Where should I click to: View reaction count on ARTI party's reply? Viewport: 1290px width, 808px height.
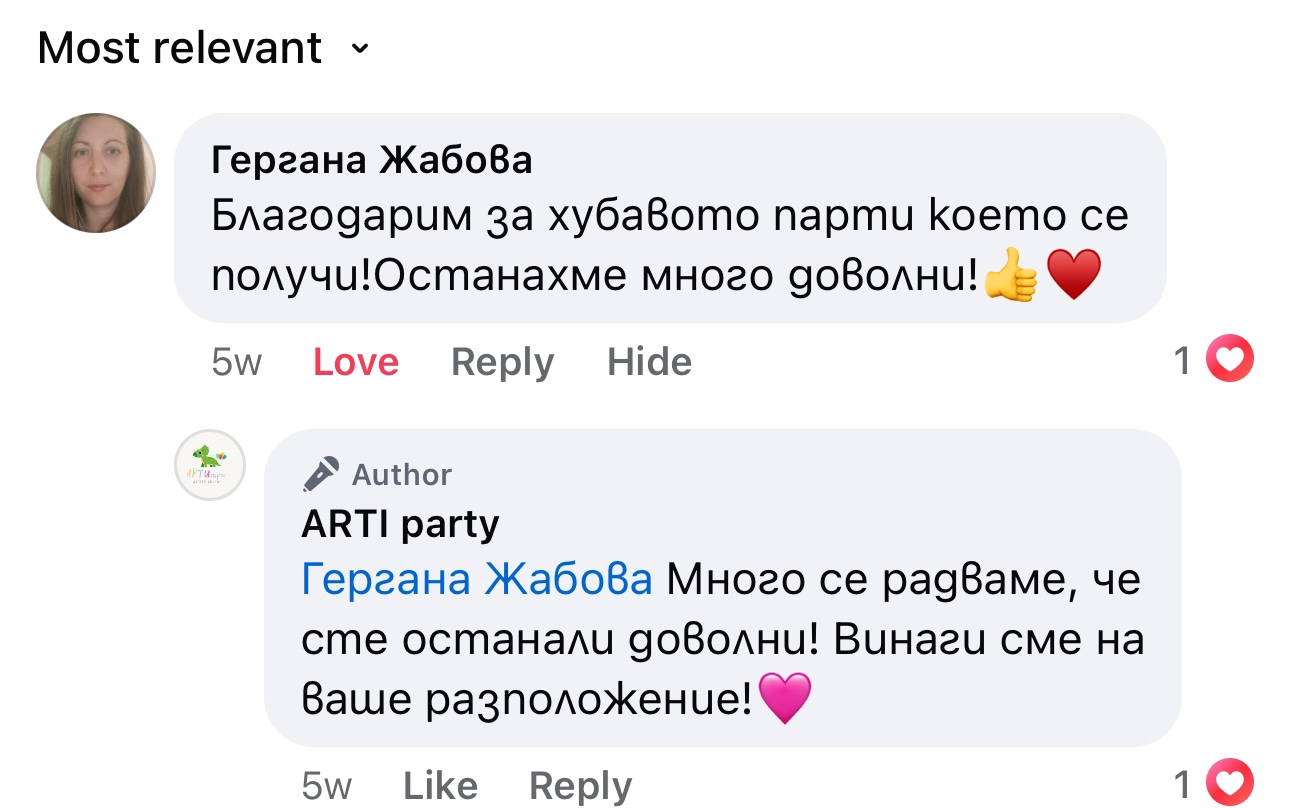[1183, 785]
